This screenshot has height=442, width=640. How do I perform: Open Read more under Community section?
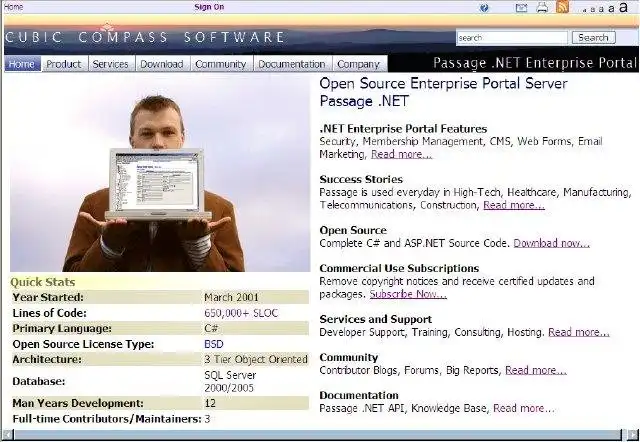coord(536,370)
